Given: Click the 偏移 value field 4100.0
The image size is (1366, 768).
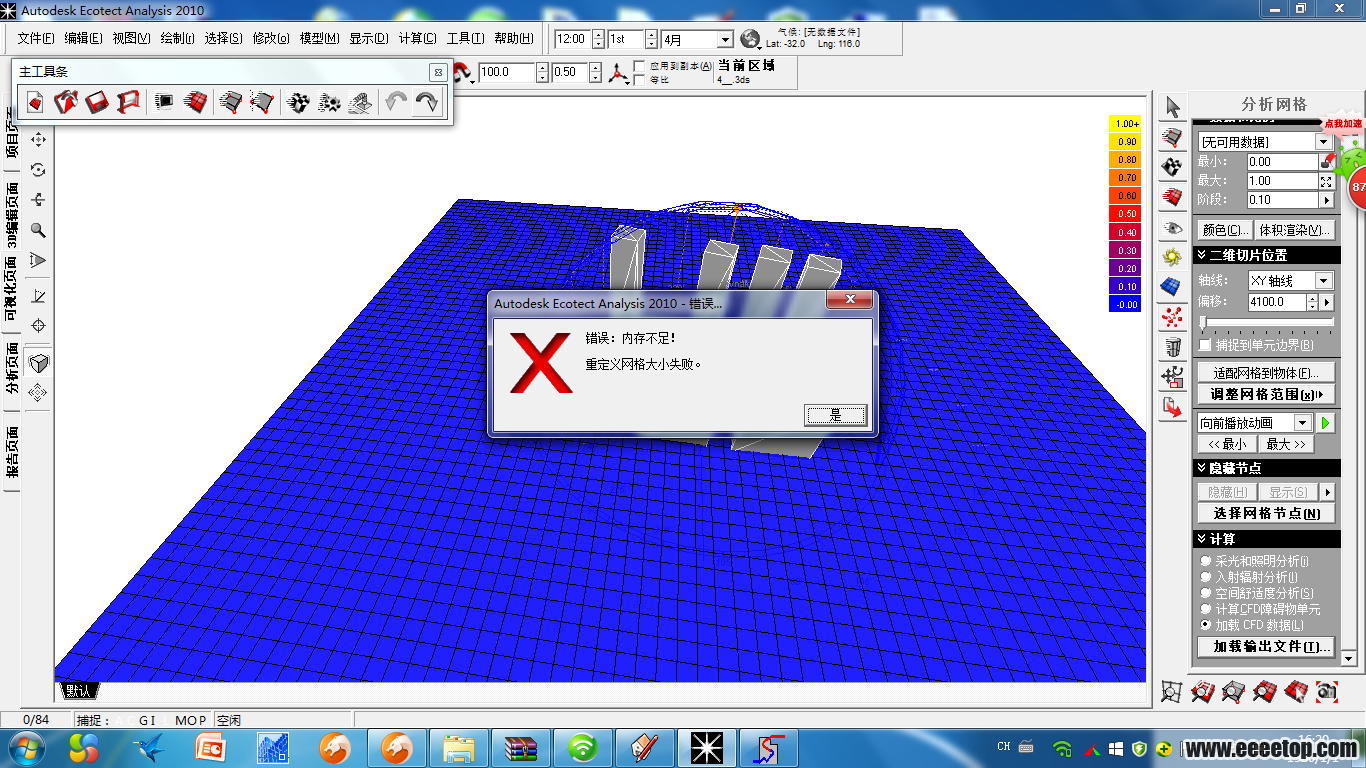Looking at the screenshot, I should (1277, 301).
